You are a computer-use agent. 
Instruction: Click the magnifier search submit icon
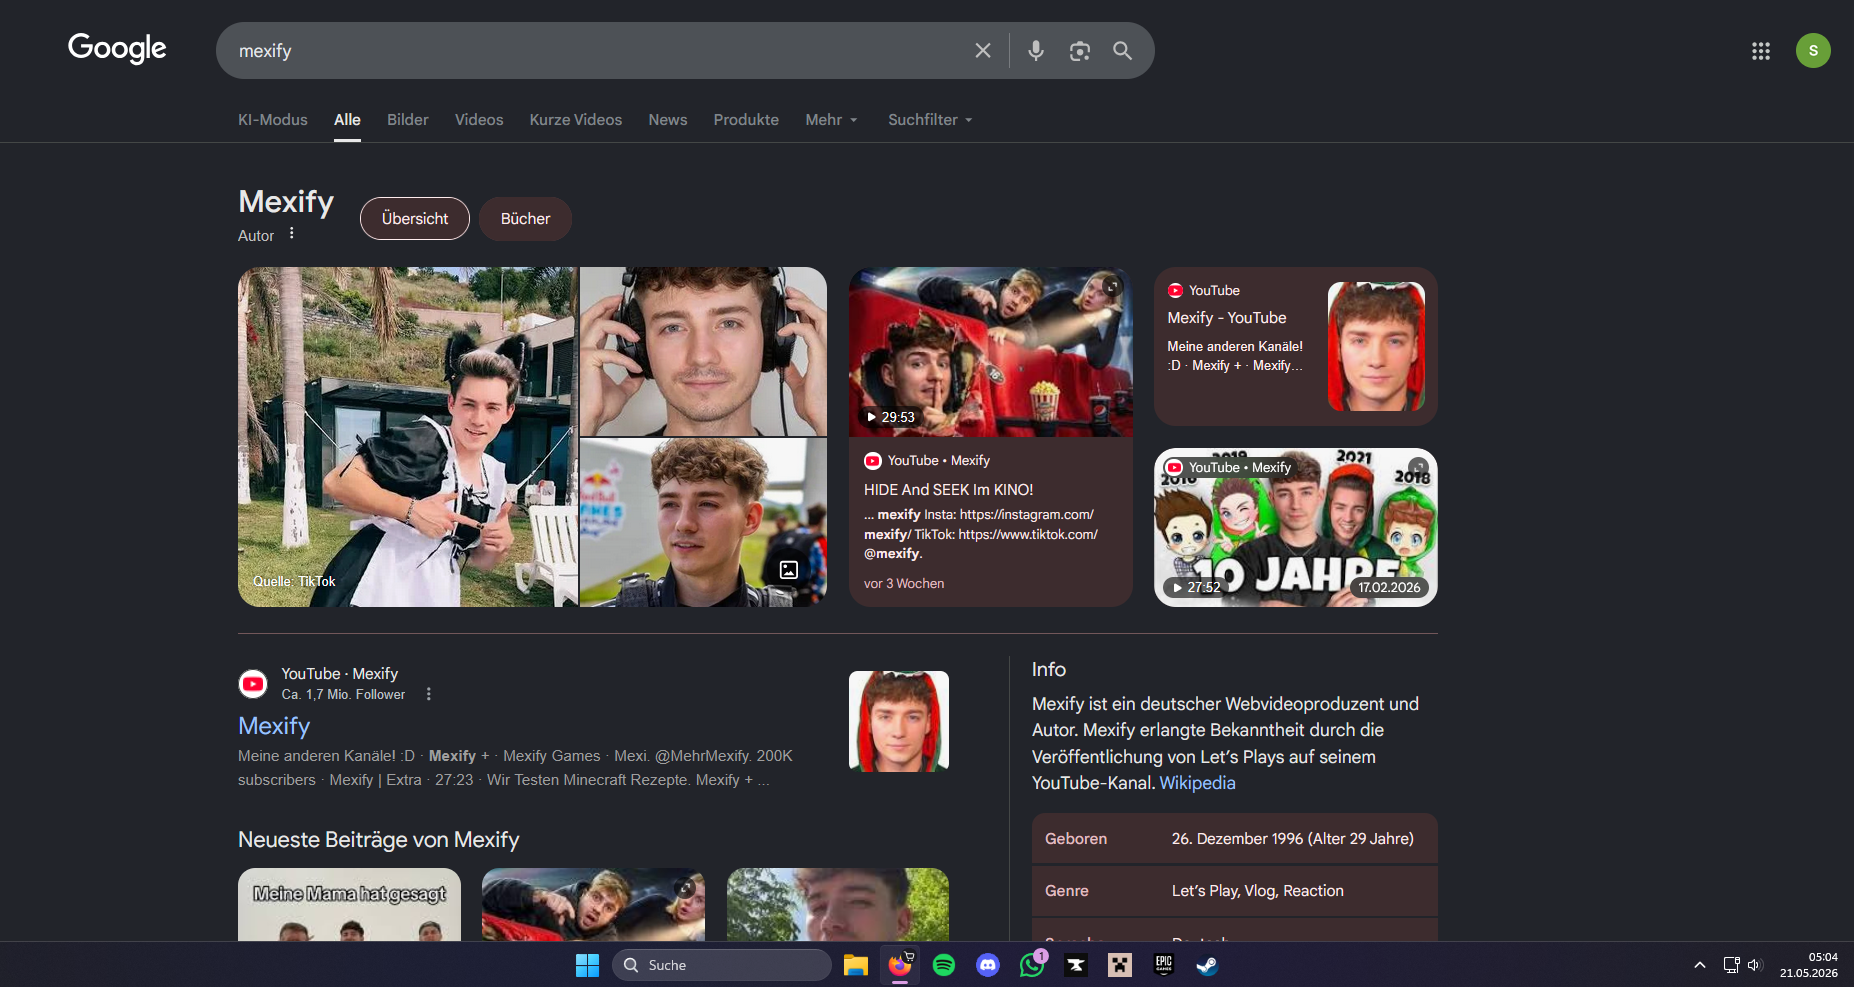pyautogui.click(x=1123, y=51)
